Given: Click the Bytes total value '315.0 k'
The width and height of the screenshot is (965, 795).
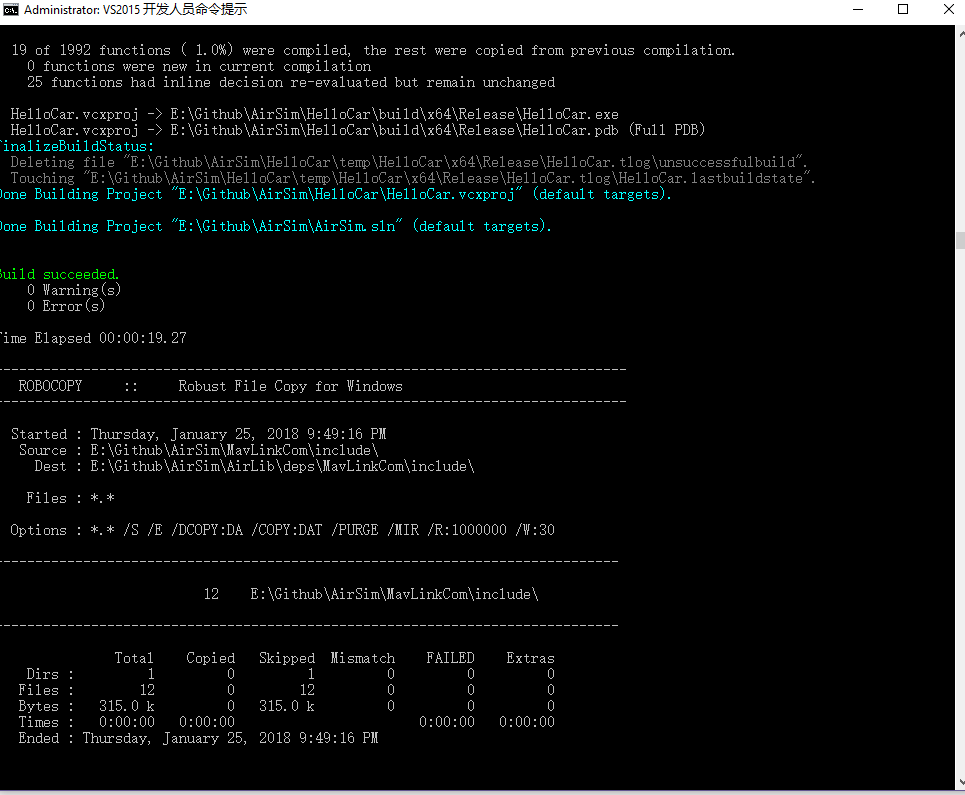Looking at the screenshot, I should coord(127,706).
